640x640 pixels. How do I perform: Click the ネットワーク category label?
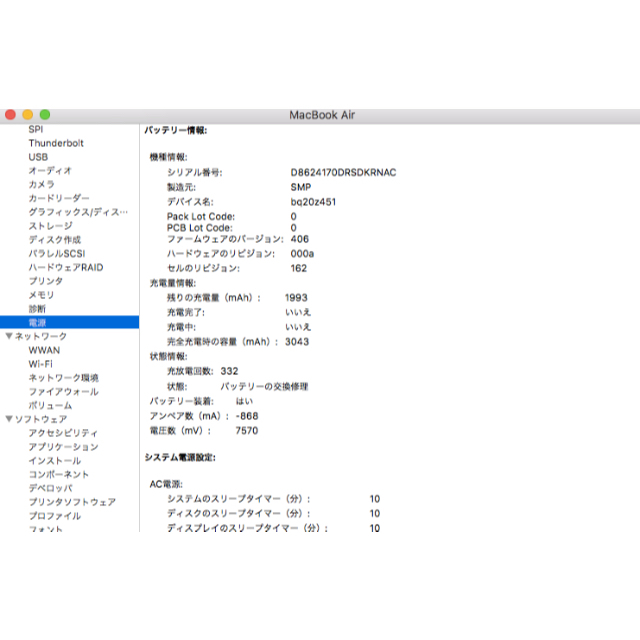point(41,336)
